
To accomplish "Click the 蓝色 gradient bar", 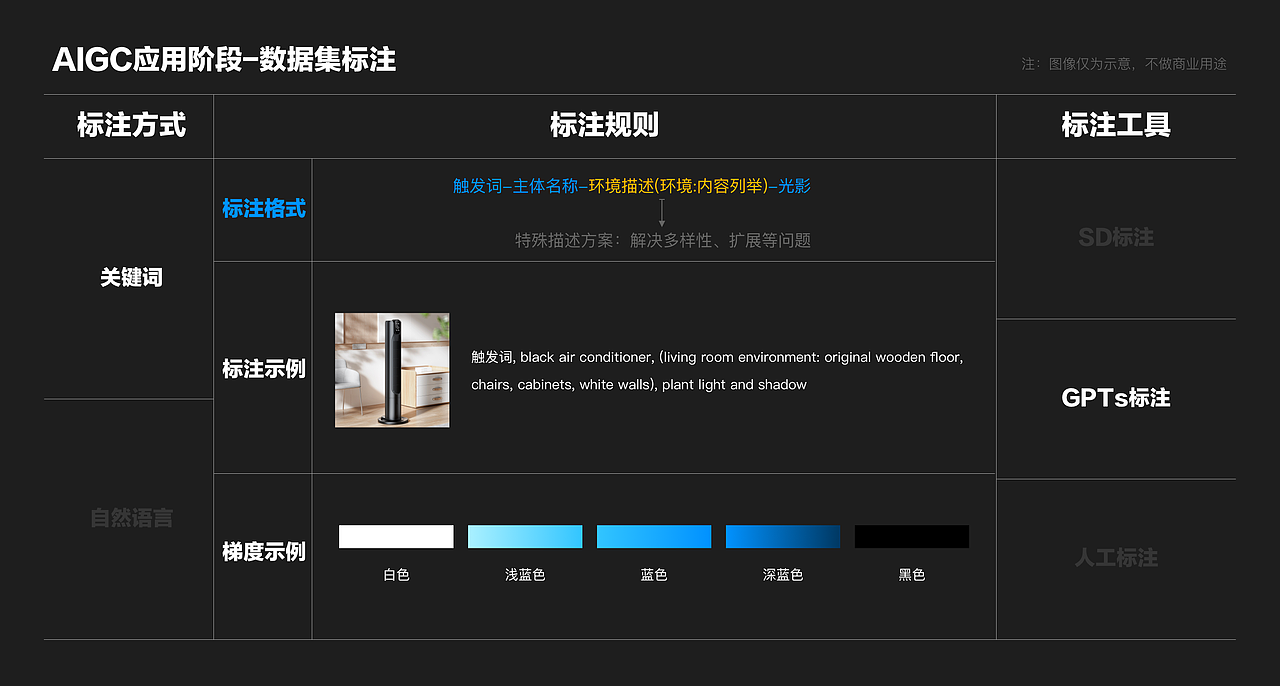I will point(653,536).
